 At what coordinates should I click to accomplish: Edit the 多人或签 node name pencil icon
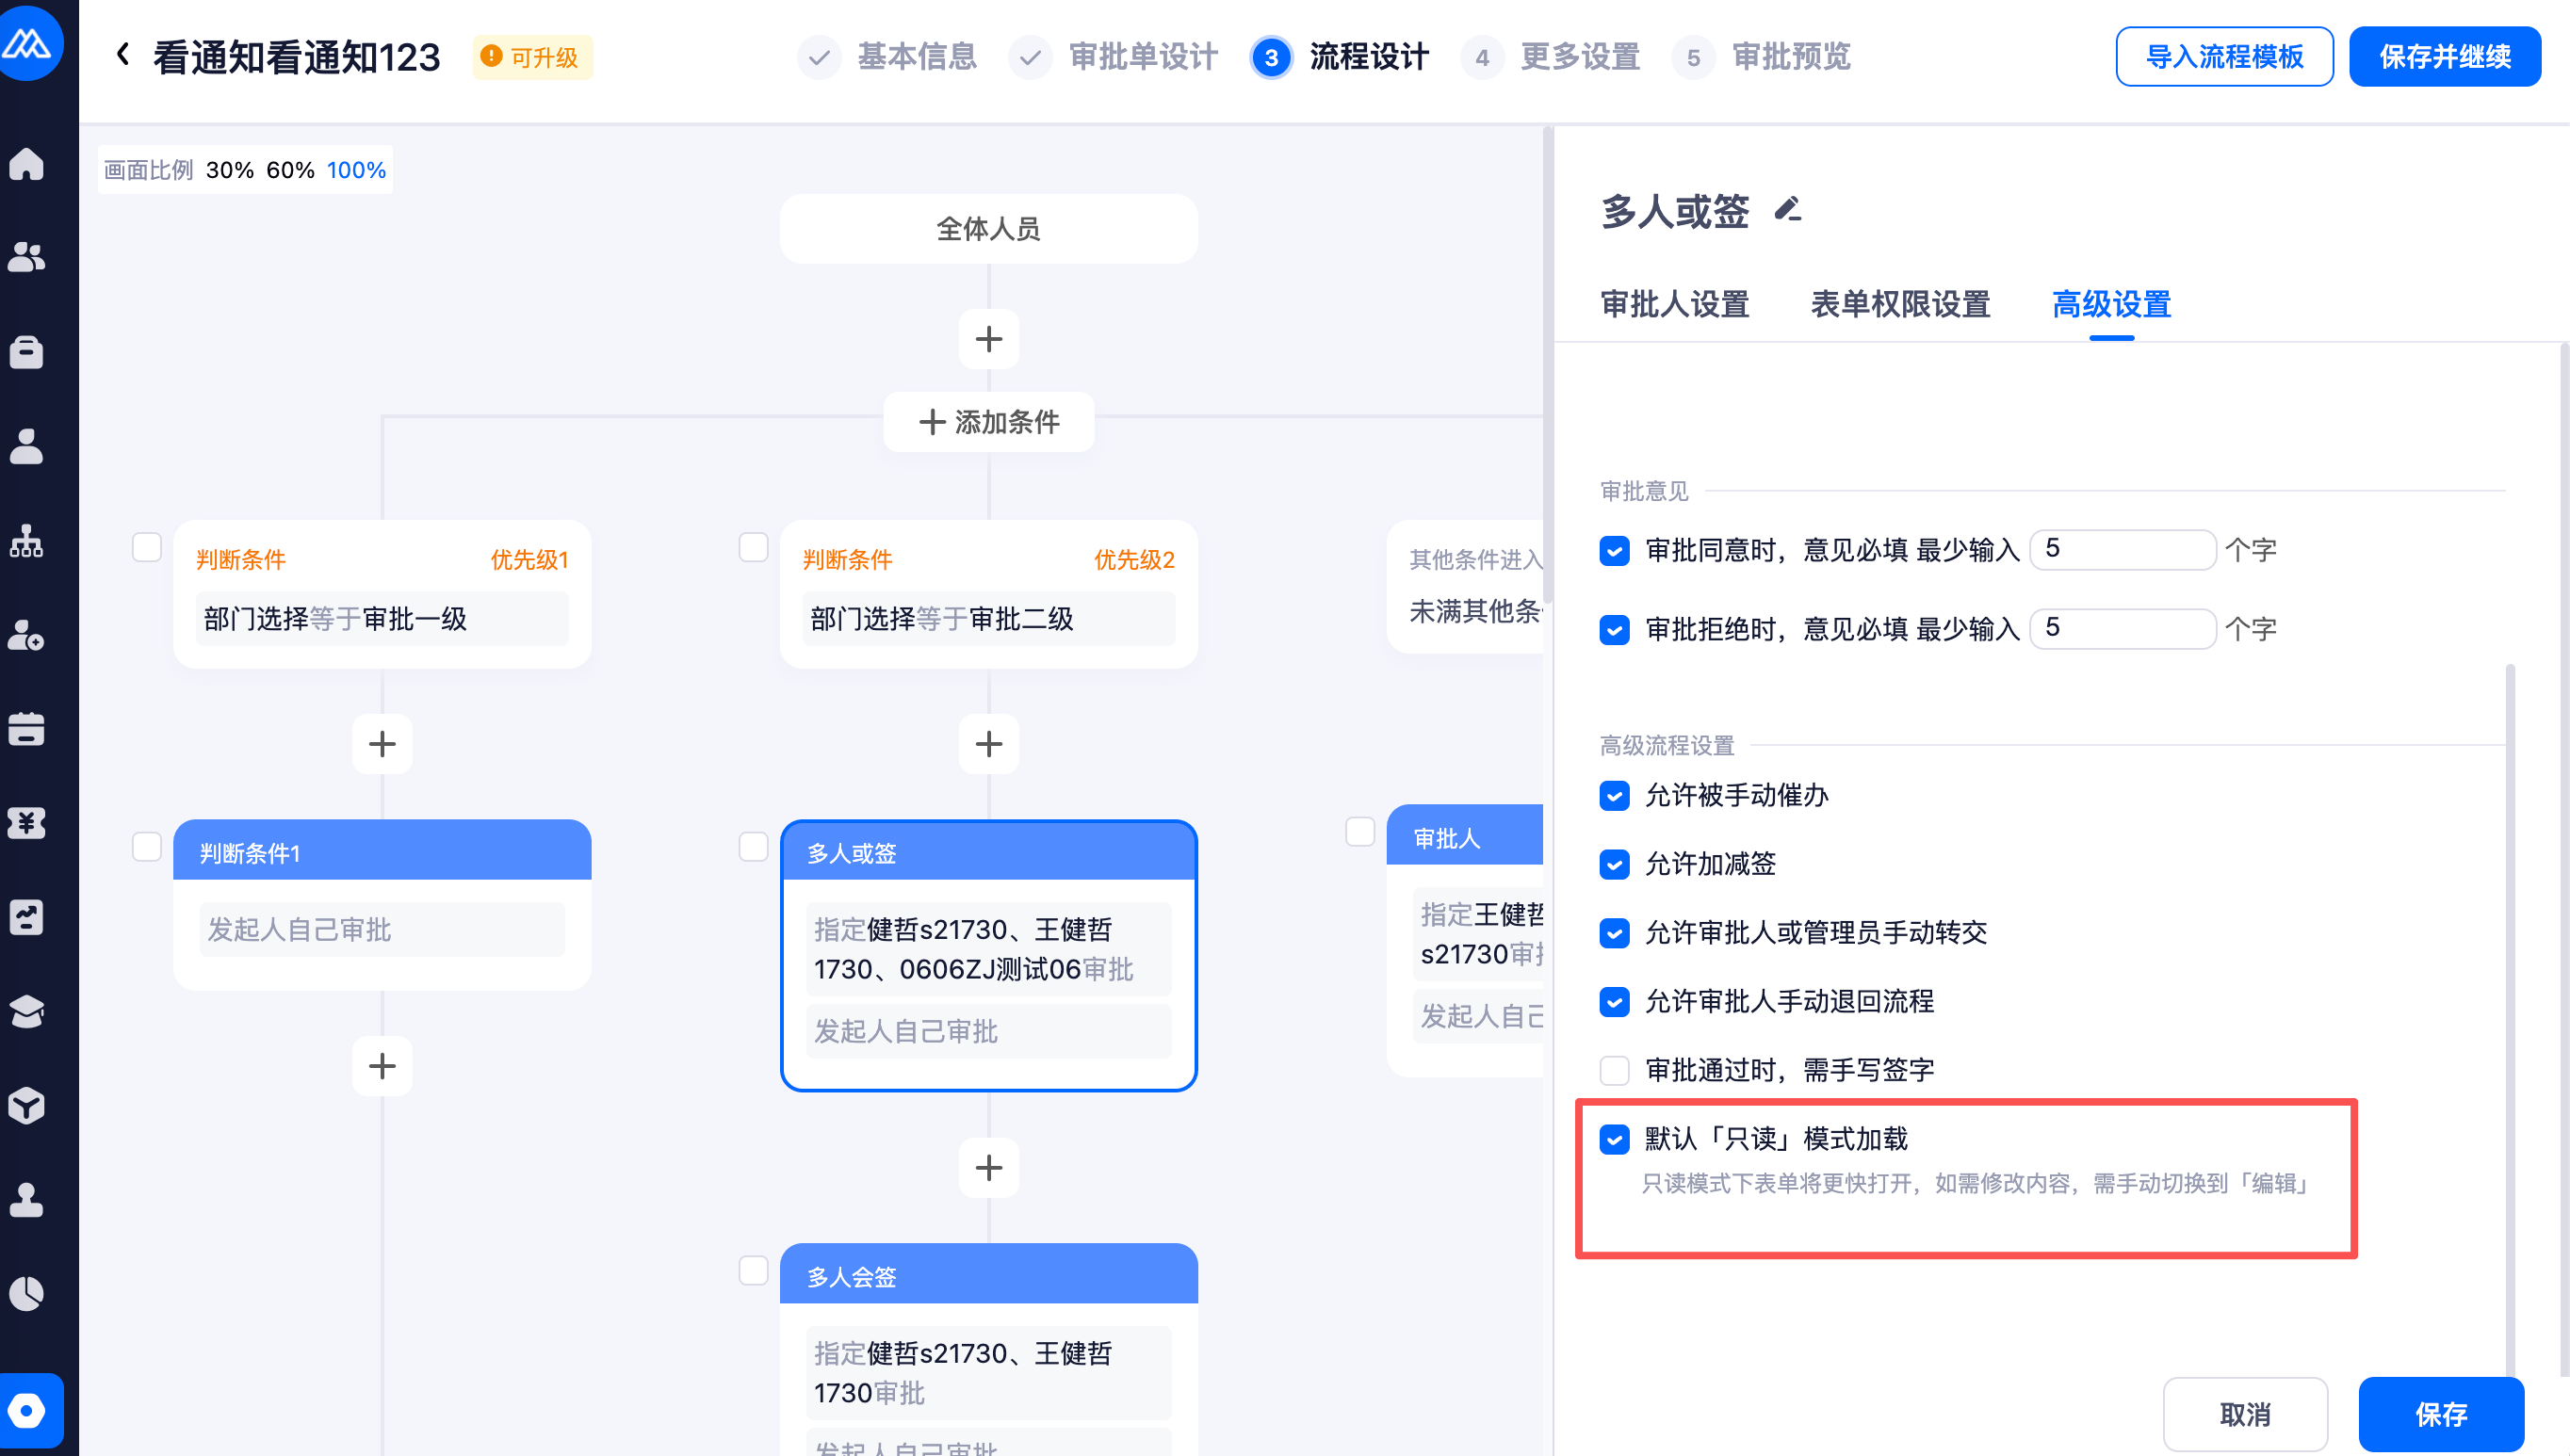[1787, 209]
